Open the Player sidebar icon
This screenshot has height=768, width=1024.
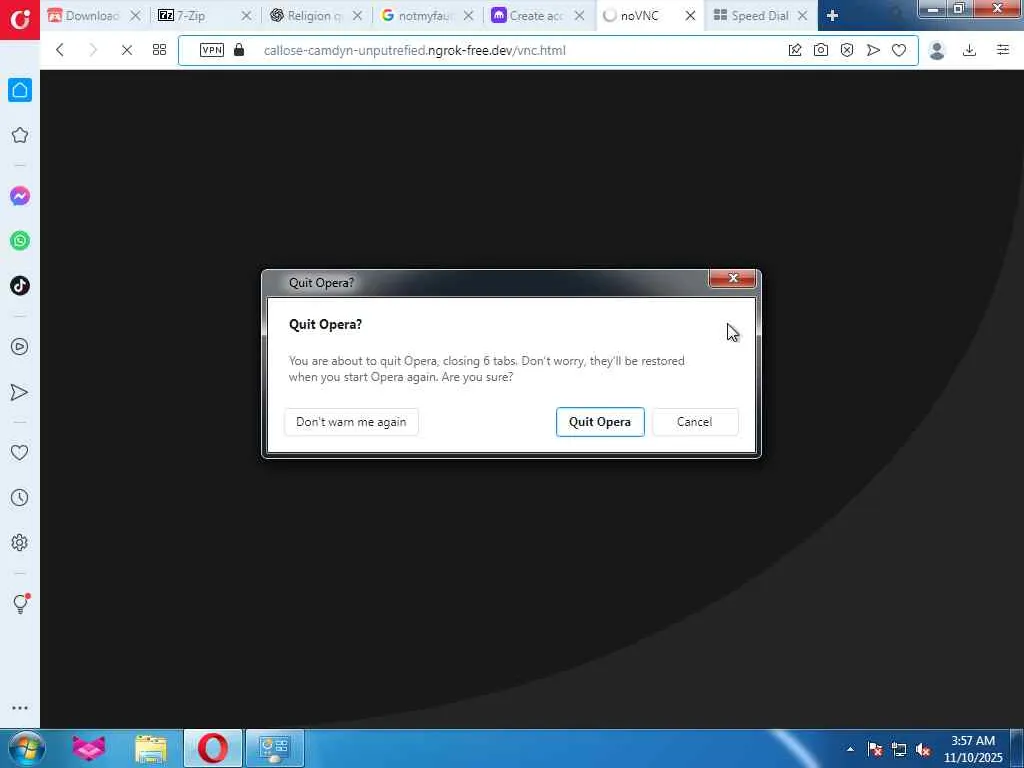click(x=20, y=346)
